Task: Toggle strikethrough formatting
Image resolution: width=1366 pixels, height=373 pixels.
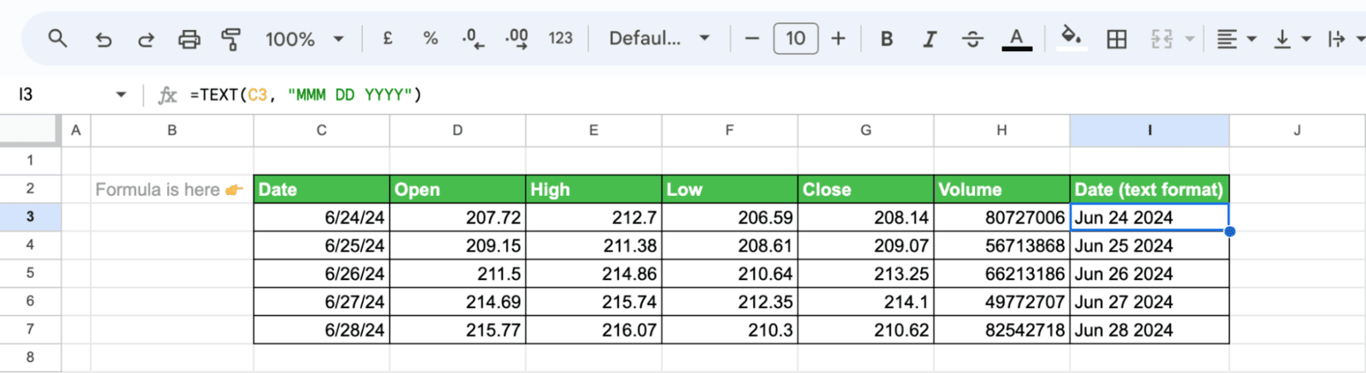Action: tap(972, 39)
